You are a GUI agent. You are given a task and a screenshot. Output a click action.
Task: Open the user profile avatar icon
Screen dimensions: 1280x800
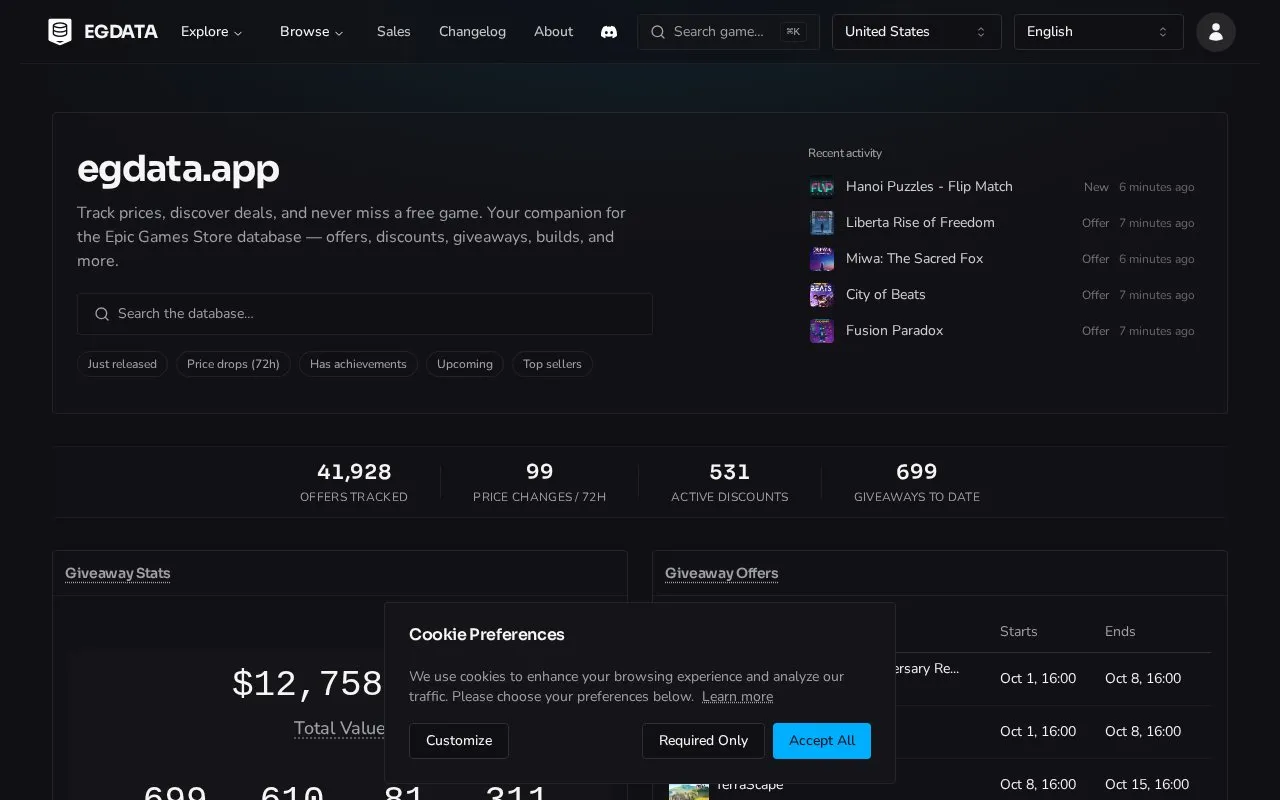tap(1216, 32)
